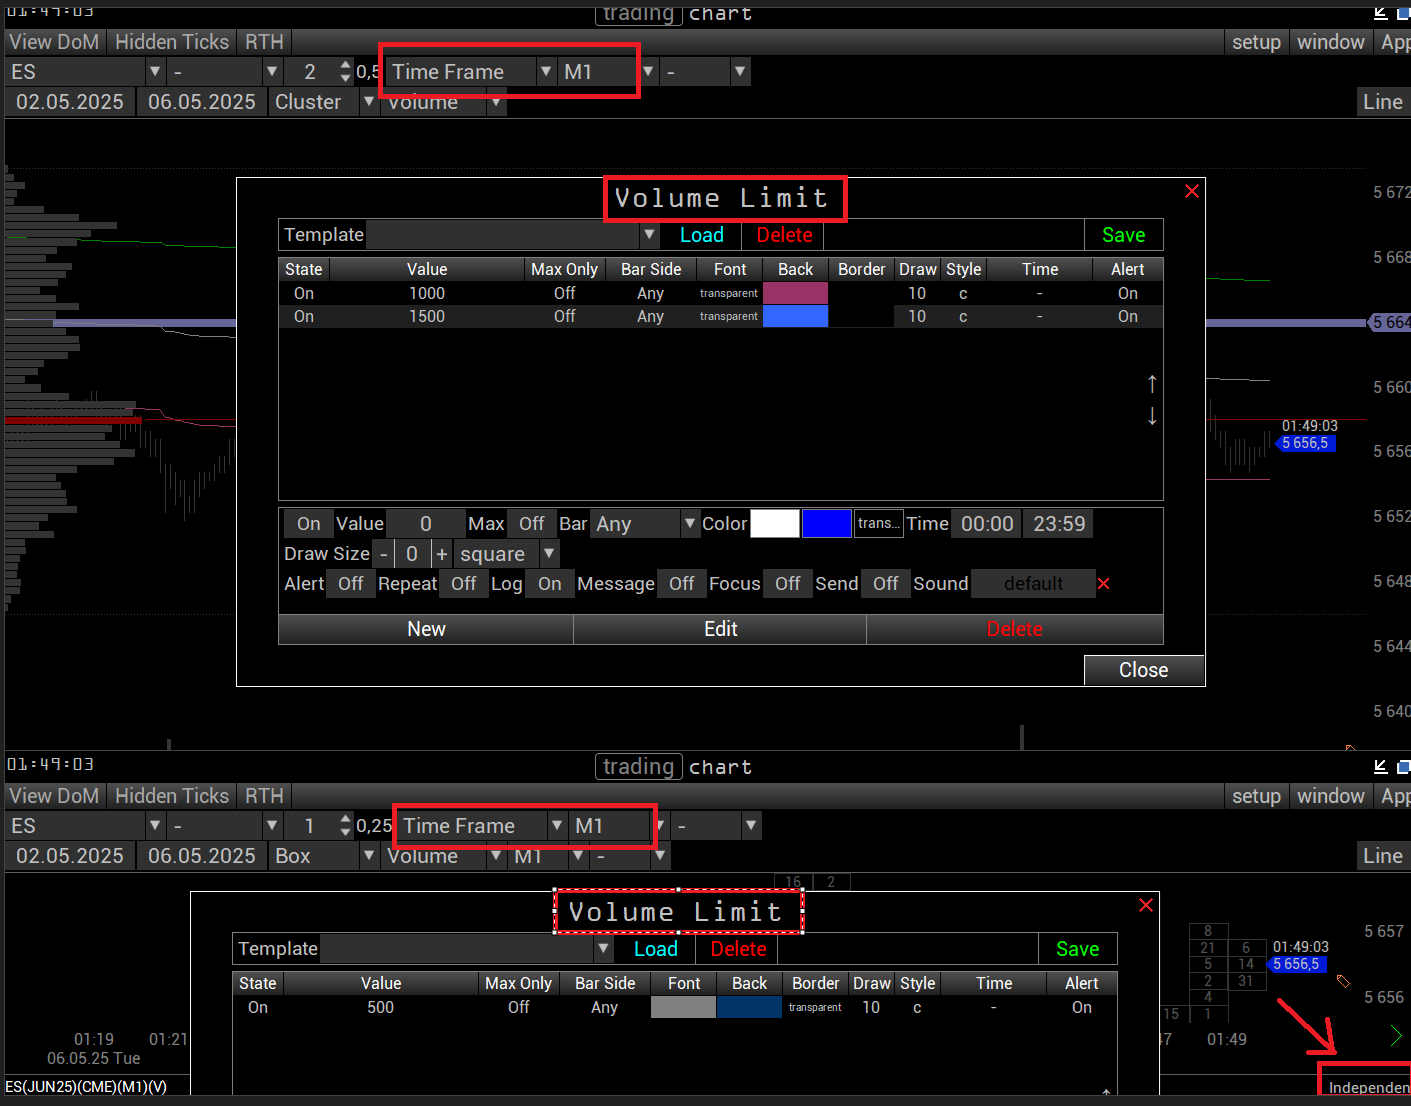The height and width of the screenshot is (1106, 1411).
Task: Open Template dropdown in upper dialog
Action: pos(650,235)
